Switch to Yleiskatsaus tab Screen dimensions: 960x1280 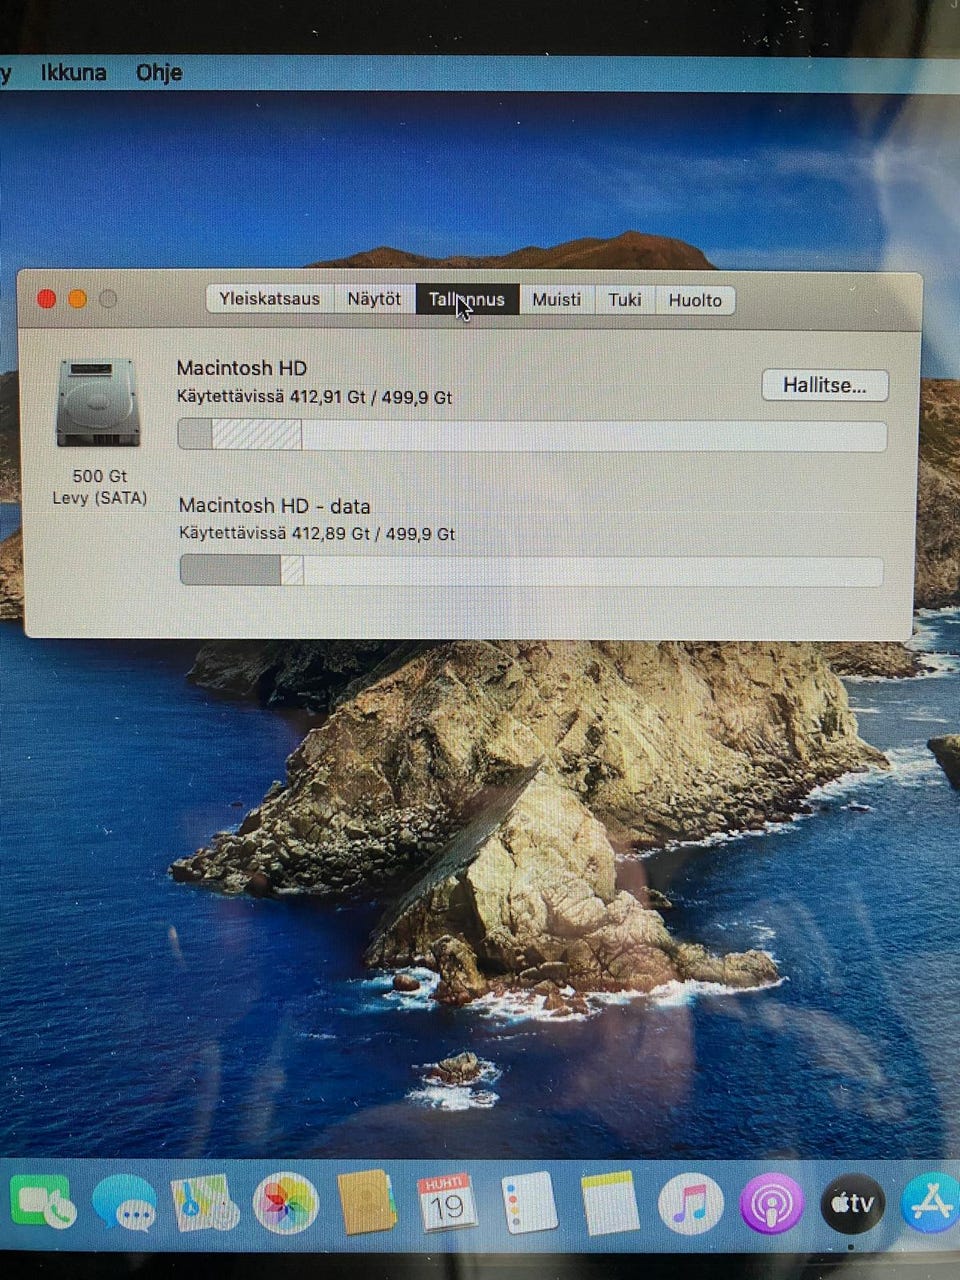(x=270, y=299)
